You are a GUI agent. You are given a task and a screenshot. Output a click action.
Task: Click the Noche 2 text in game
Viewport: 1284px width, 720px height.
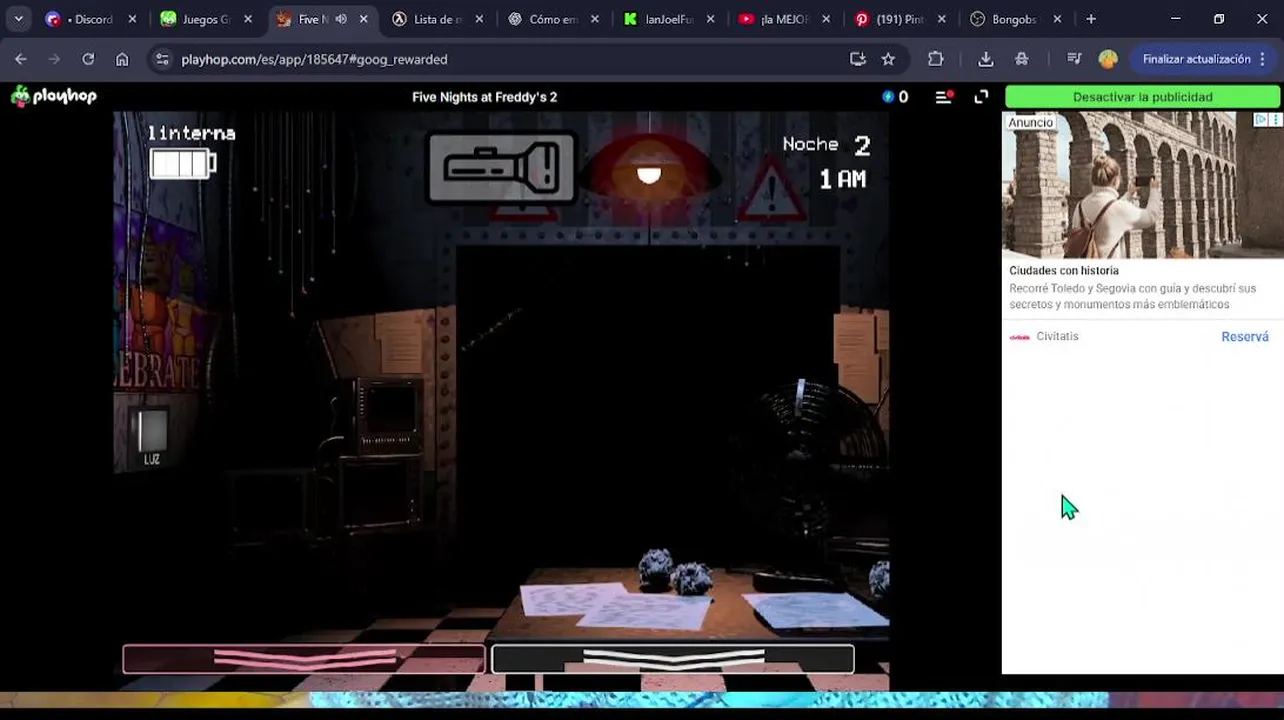827,145
